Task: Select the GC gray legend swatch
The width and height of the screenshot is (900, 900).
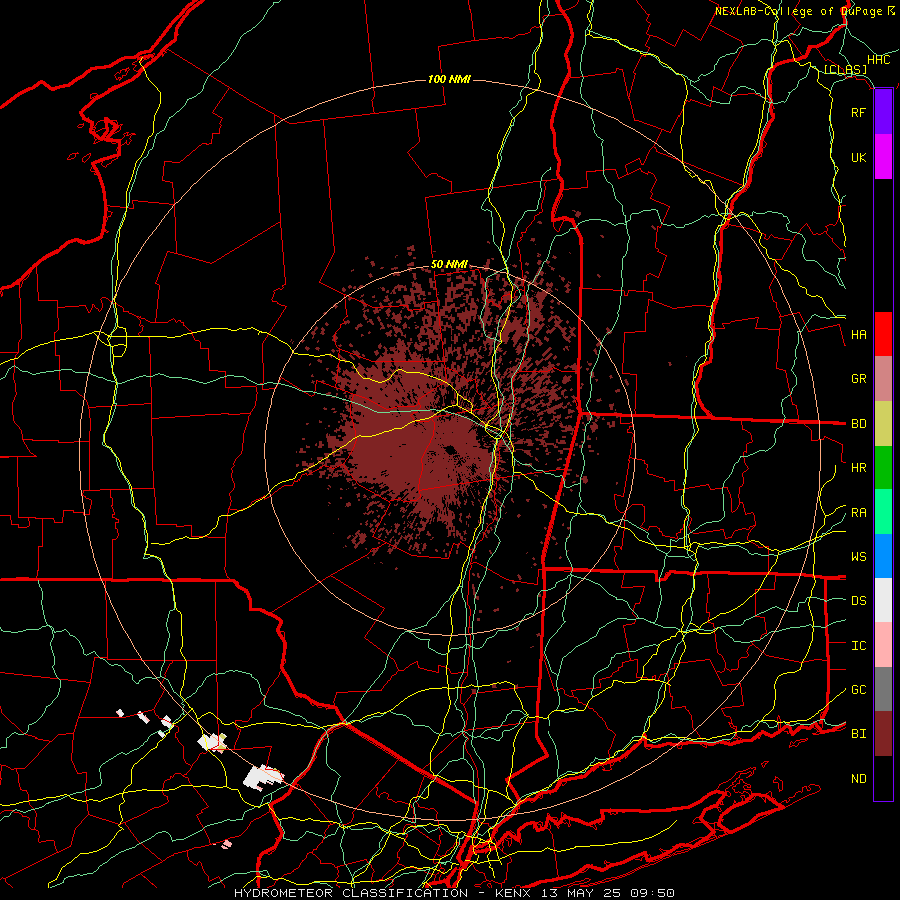Action: [x=883, y=689]
